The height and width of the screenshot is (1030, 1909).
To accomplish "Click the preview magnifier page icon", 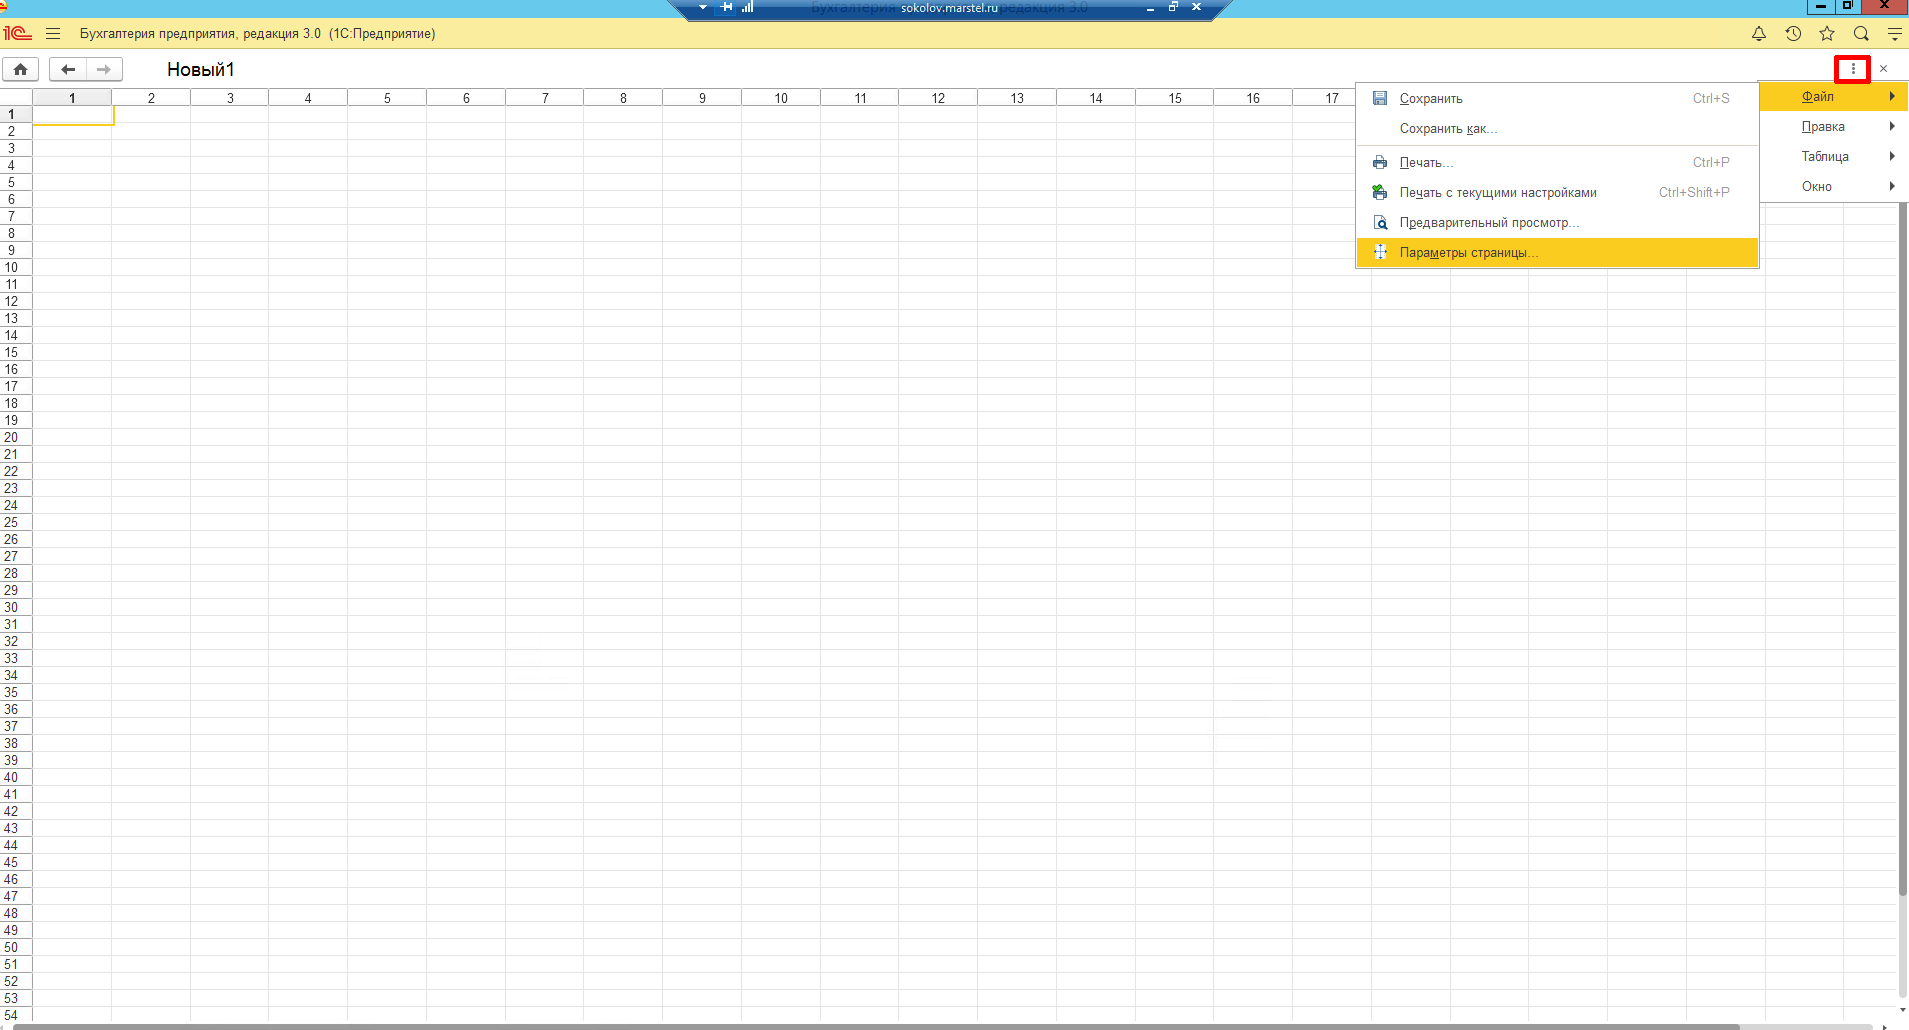I will click(1380, 222).
